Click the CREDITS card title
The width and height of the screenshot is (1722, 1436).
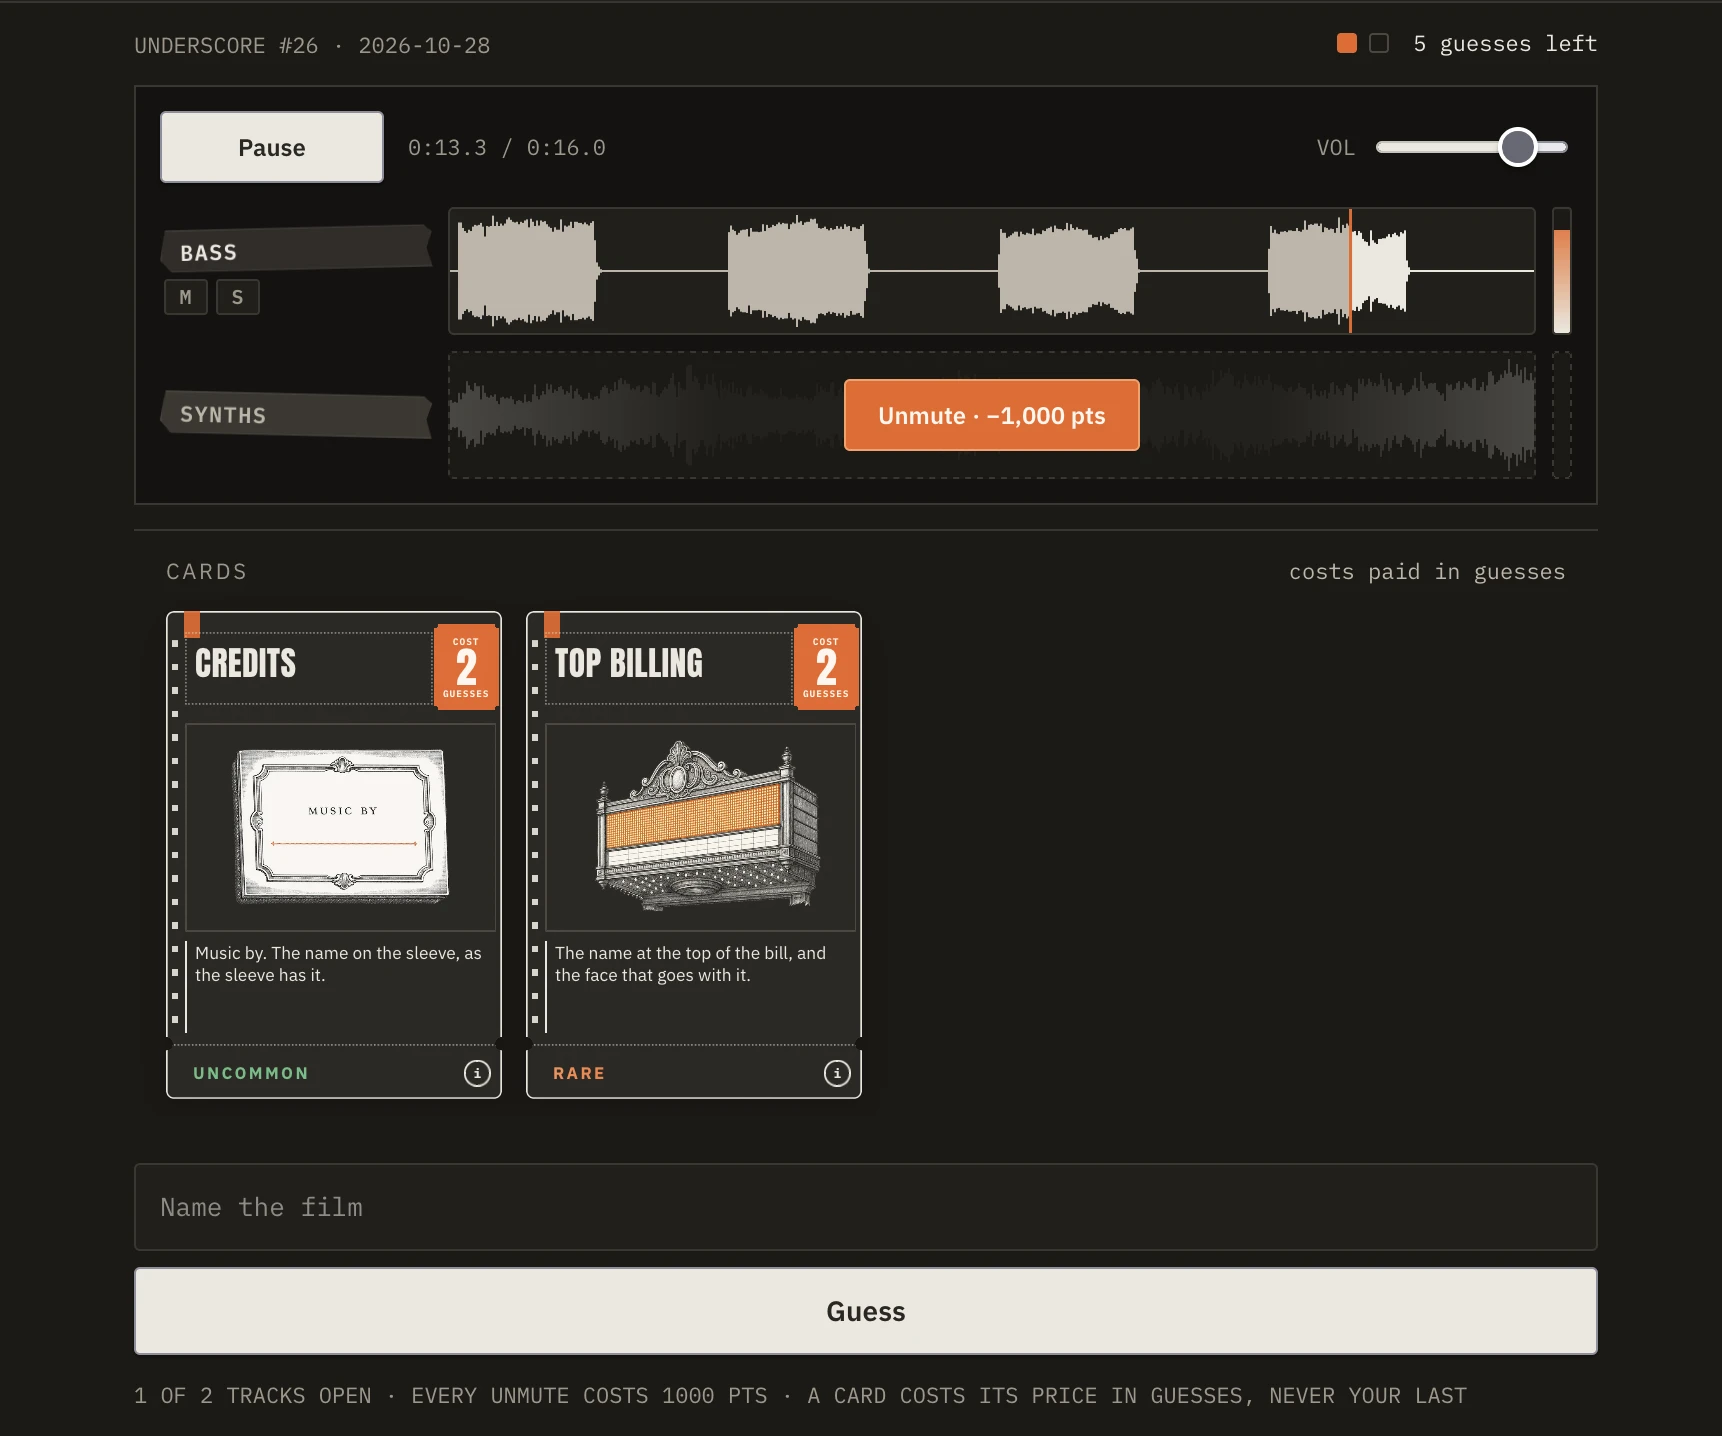click(x=245, y=663)
